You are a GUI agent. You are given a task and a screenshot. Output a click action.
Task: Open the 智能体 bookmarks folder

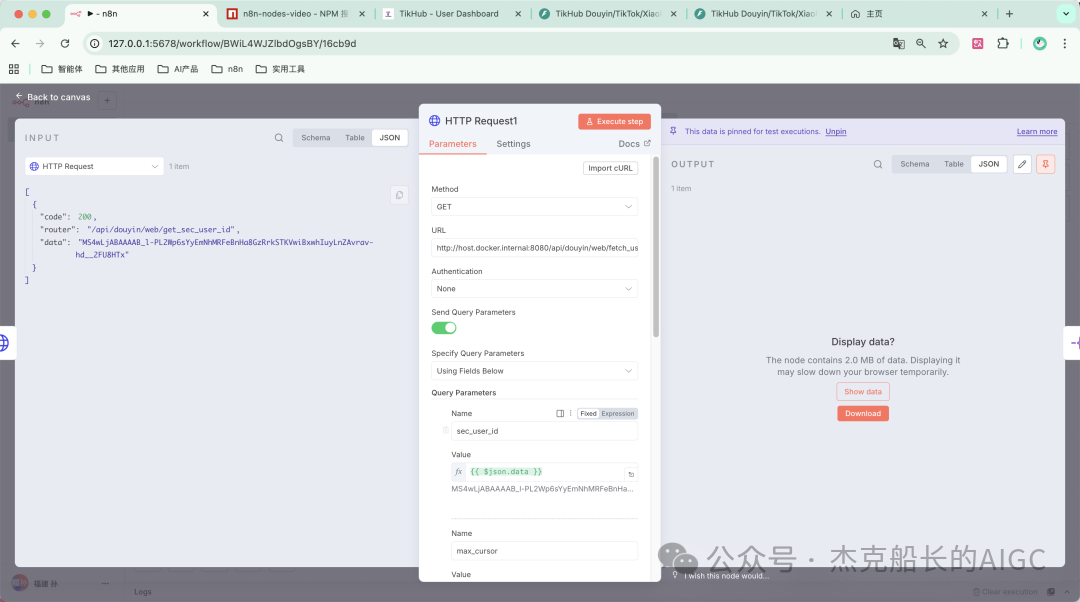62,69
